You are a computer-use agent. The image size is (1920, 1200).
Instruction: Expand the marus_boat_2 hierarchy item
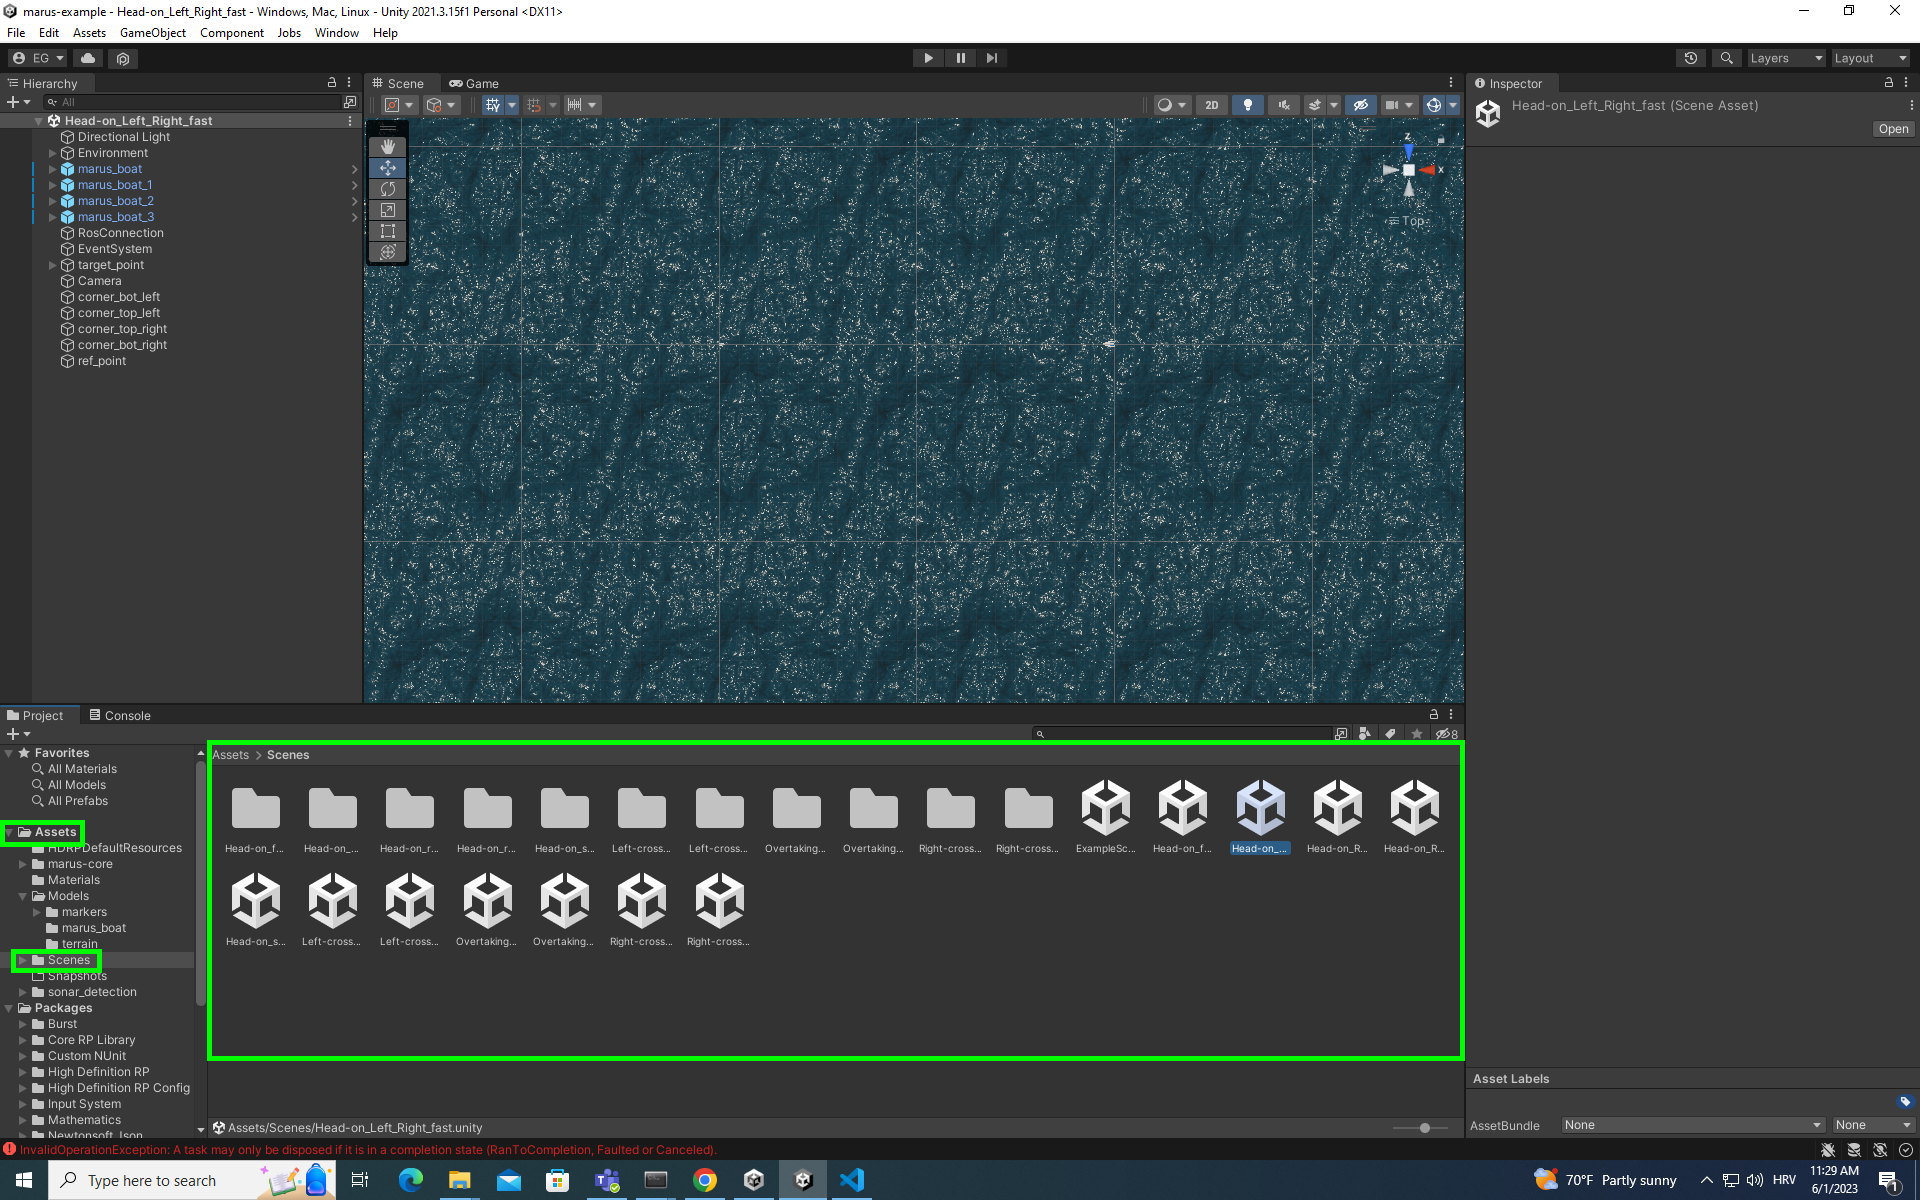[x=53, y=201]
